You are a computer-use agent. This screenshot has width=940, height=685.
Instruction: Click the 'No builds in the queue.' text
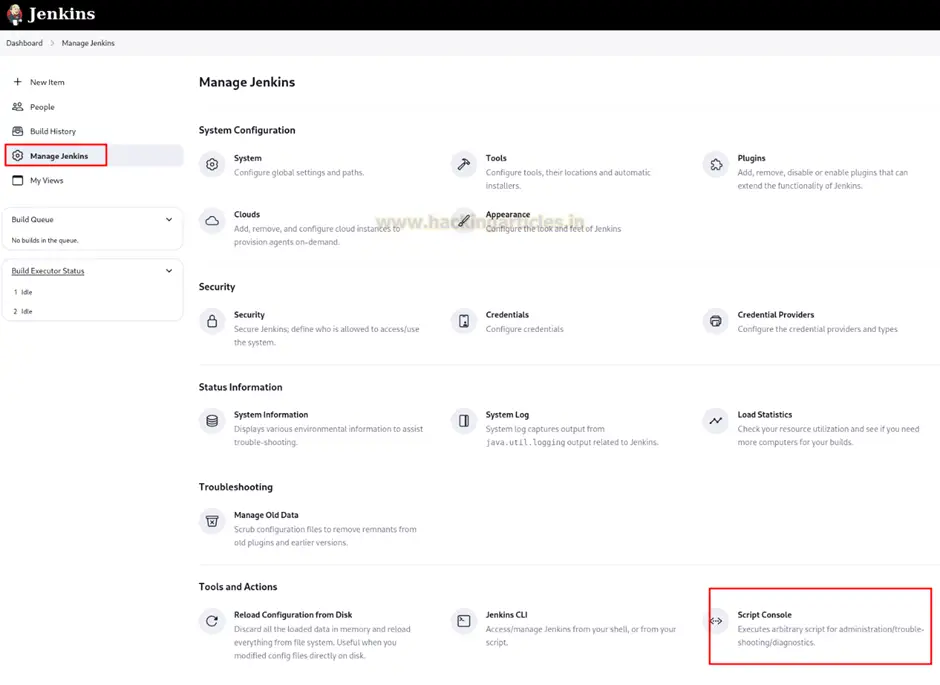coord(45,240)
